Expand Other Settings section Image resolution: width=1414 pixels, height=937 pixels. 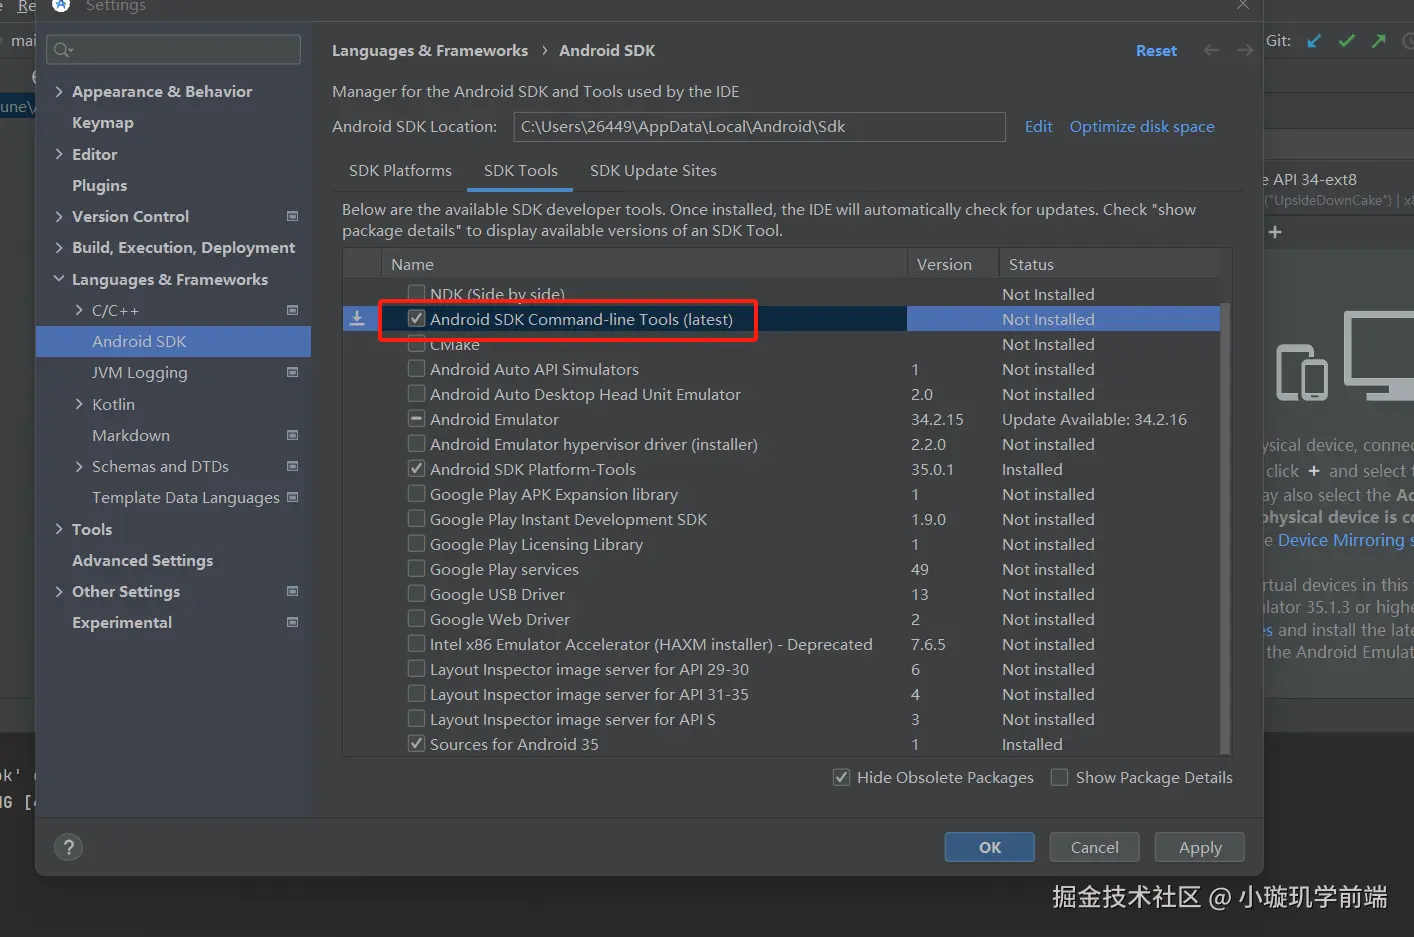[59, 591]
